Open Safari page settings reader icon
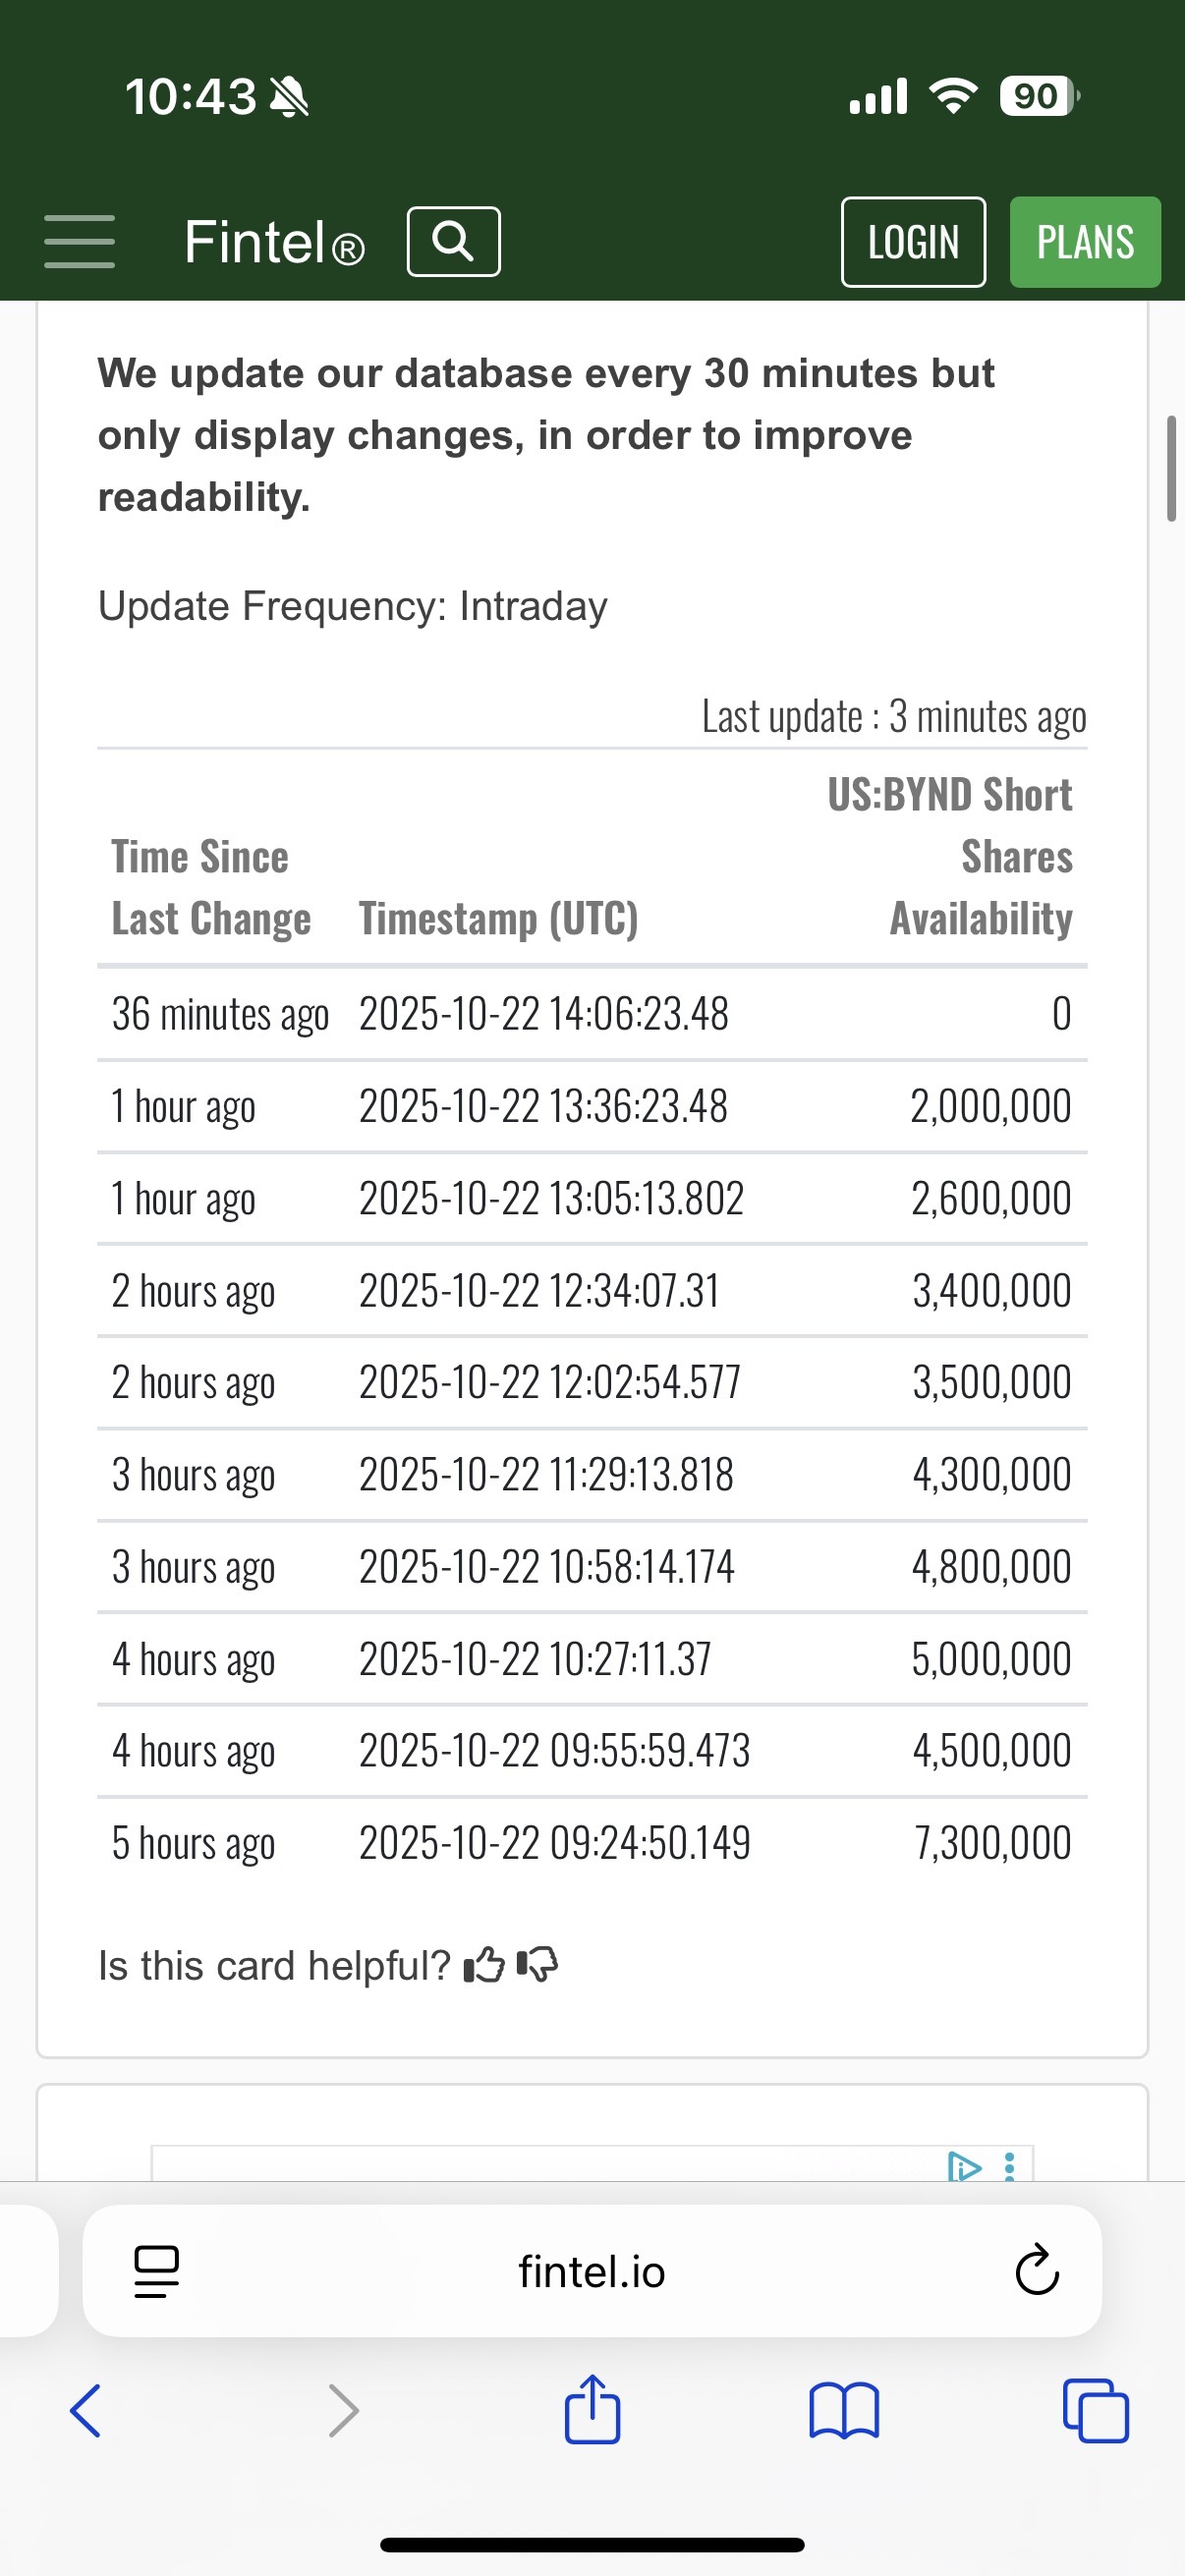Viewport: 1185px width, 2576px height. (x=156, y=2271)
